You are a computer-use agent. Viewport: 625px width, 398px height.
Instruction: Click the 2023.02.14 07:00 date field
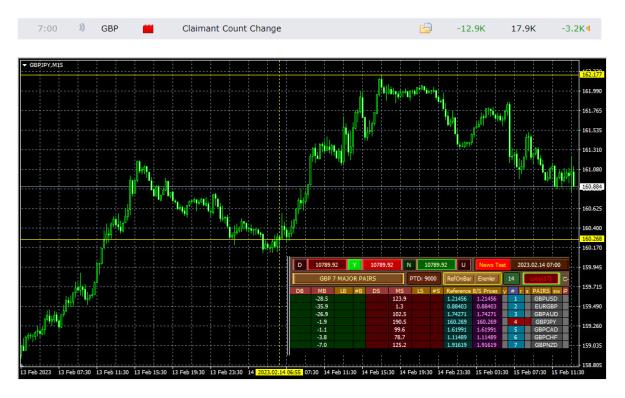click(x=539, y=265)
